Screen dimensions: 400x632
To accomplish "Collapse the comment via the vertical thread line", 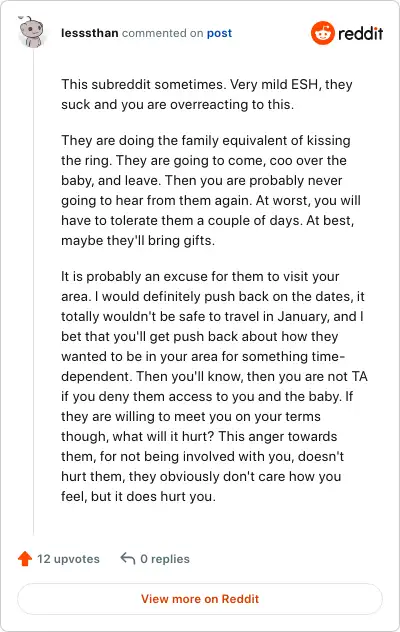I will 33,291.
